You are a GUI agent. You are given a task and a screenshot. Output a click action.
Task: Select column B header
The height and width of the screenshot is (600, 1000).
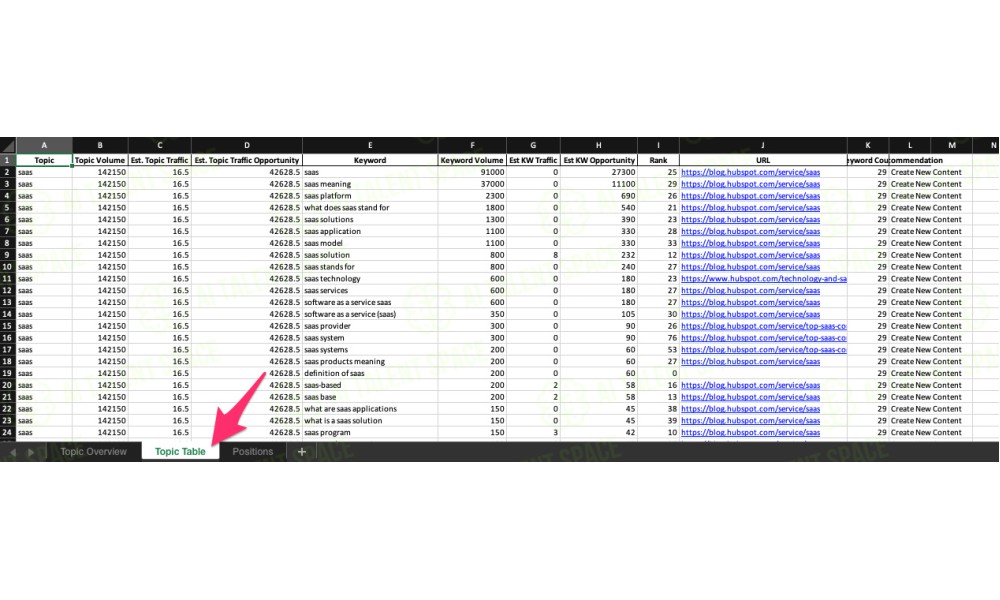[100, 145]
